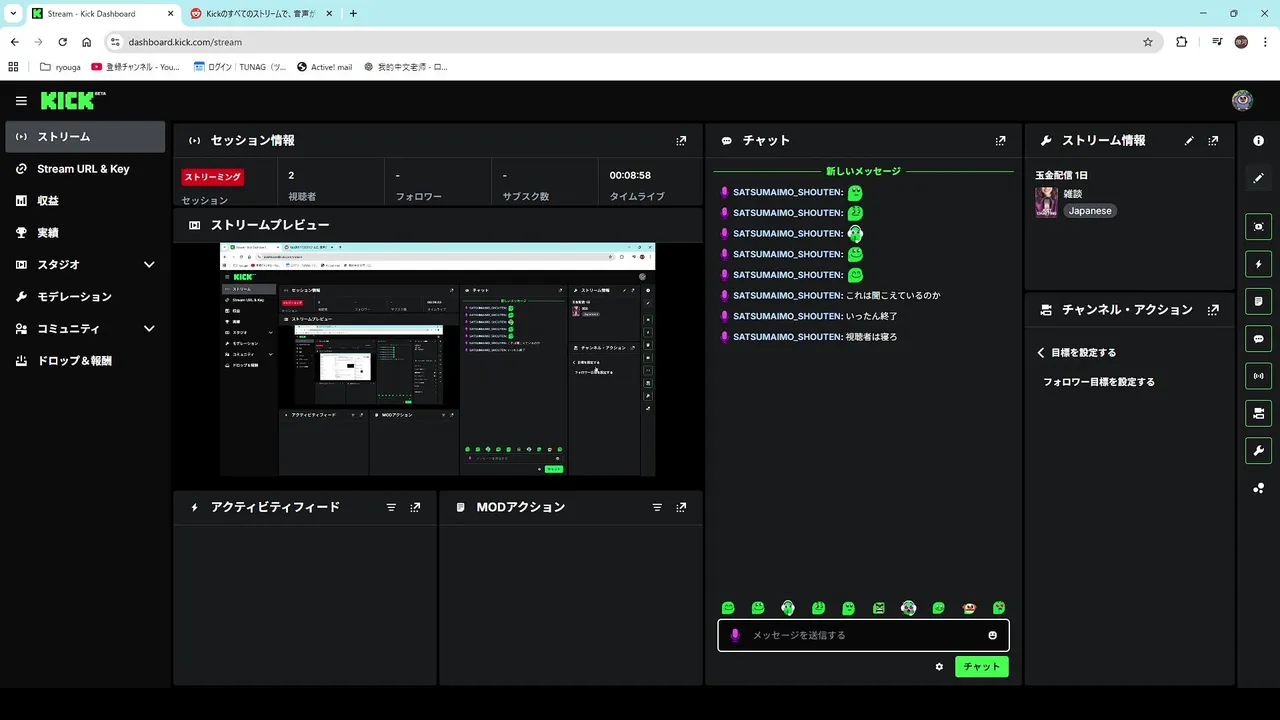Screen dimensions: 1280x720
Task: Edit stream info with the ストリーム情報 pencil icon
Action: [1189, 141]
